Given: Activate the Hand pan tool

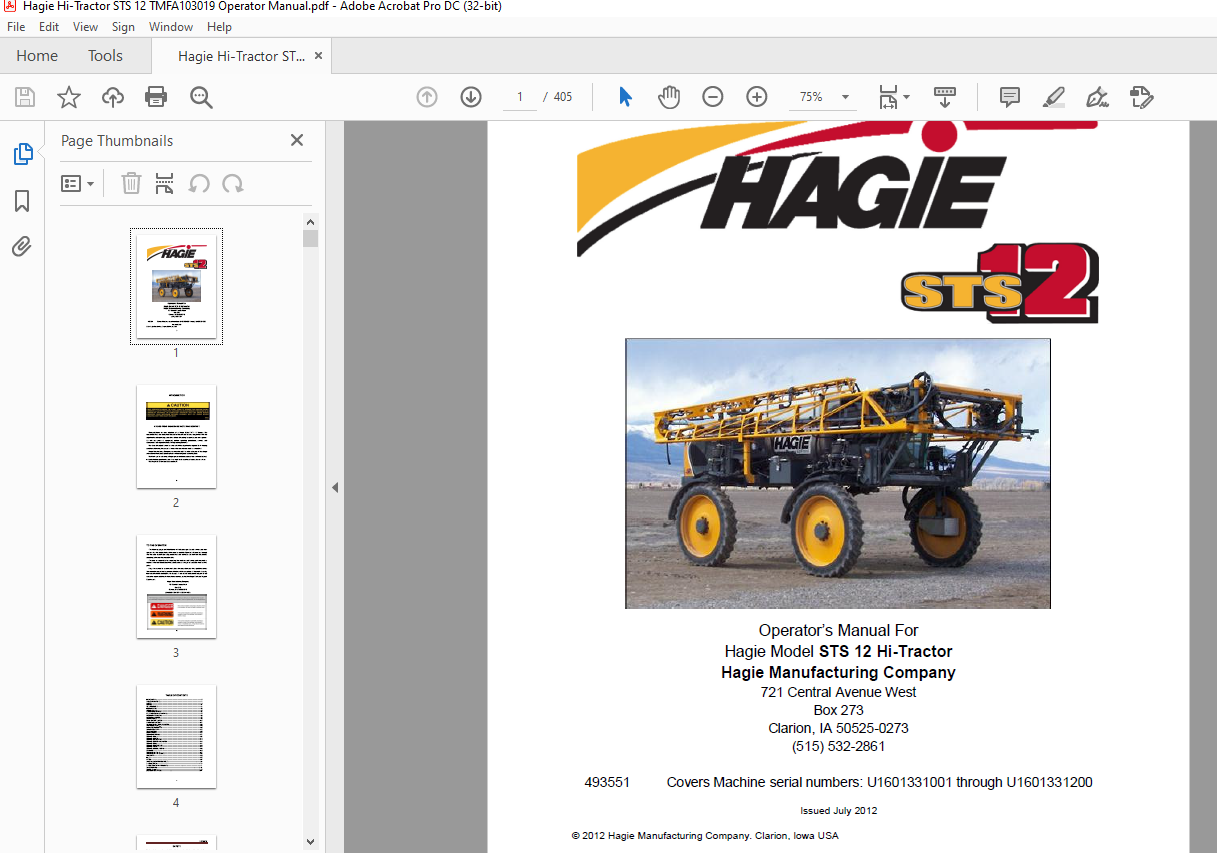Looking at the screenshot, I should pos(669,97).
